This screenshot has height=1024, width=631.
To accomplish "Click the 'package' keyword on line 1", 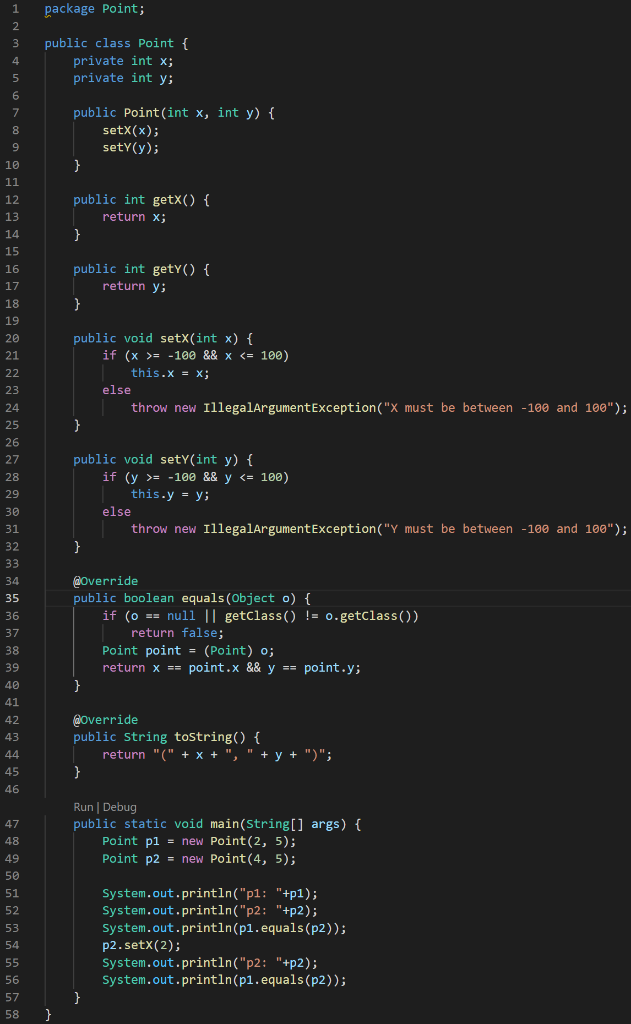I will pyautogui.click(x=69, y=9).
